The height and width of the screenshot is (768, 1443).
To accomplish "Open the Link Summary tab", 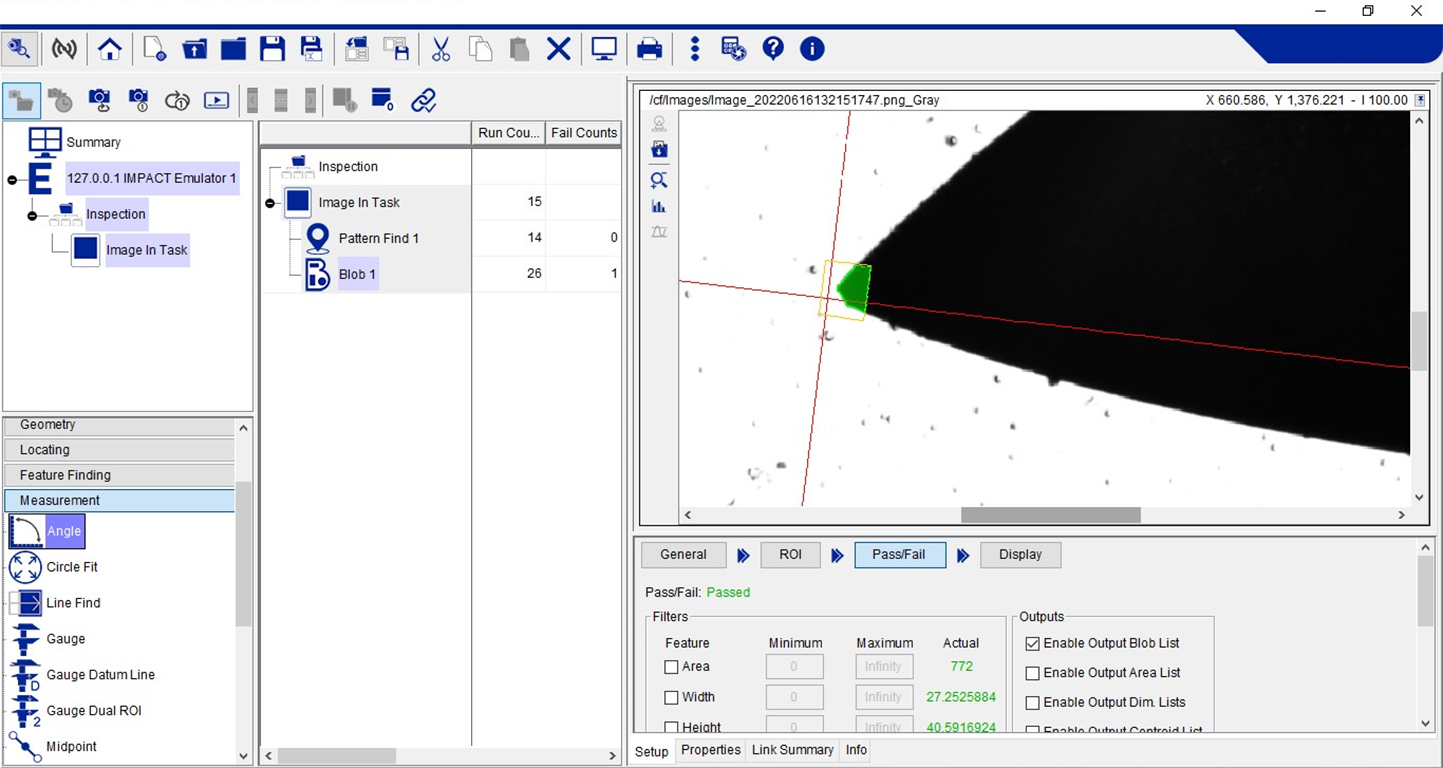I will click(792, 750).
